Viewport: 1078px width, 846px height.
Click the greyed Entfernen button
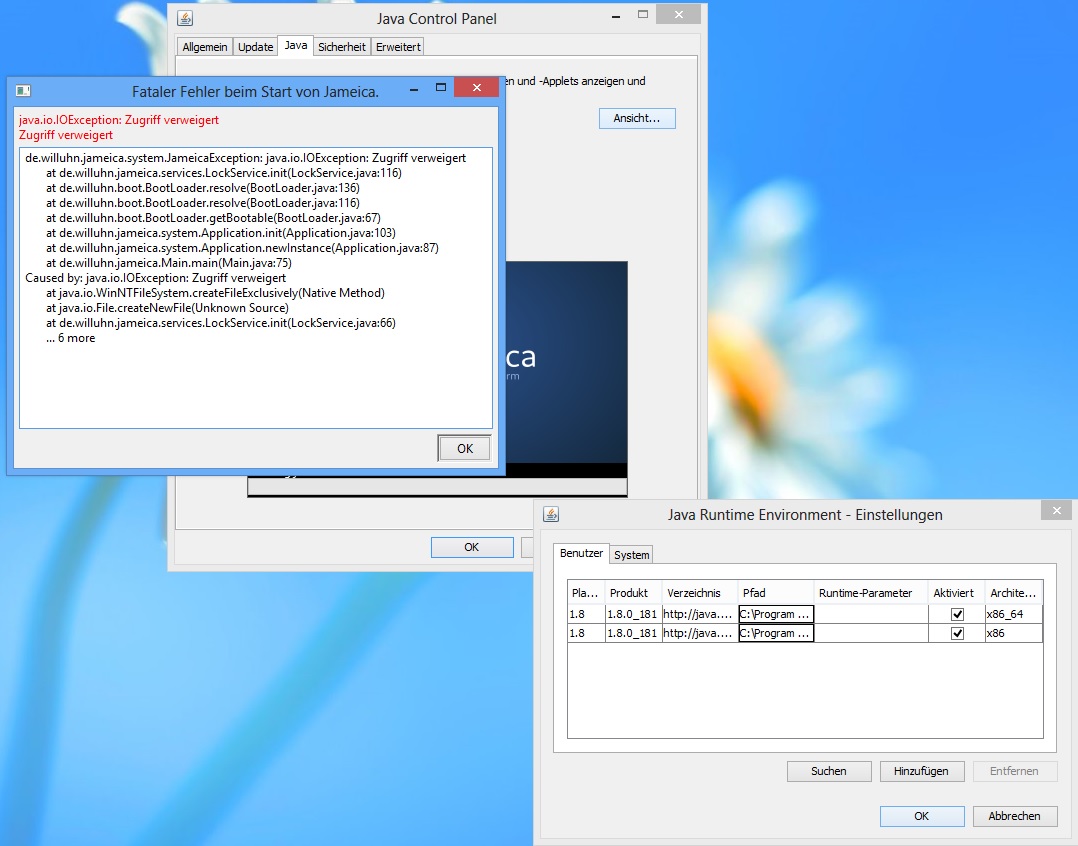(1014, 771)
